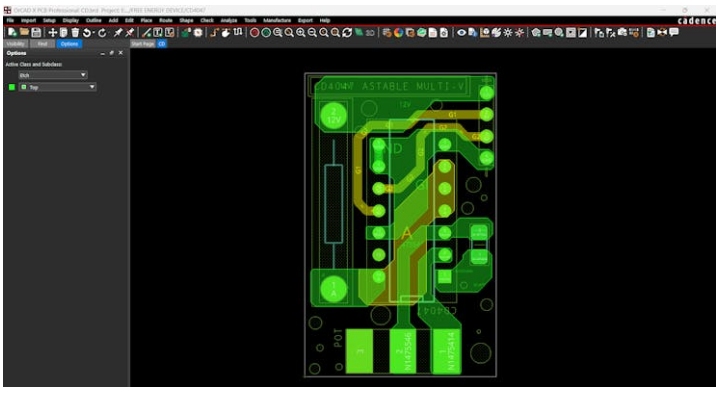Click the green subclass color swatch
Screen dimensions: 720x395
(12, 87)
